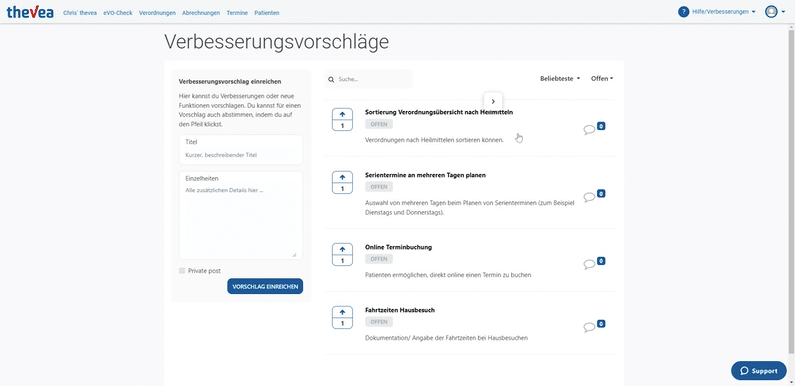Open comments for Online Terminbuchung suggestion
Screen dimensions: 795x386
pos(589,264)
